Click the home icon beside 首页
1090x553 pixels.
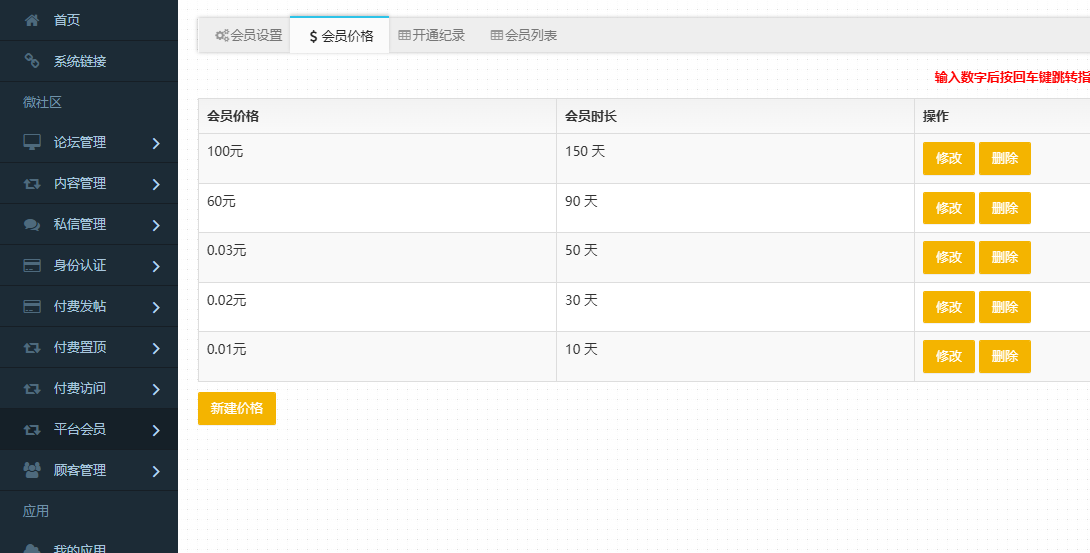tap(32, 20)
